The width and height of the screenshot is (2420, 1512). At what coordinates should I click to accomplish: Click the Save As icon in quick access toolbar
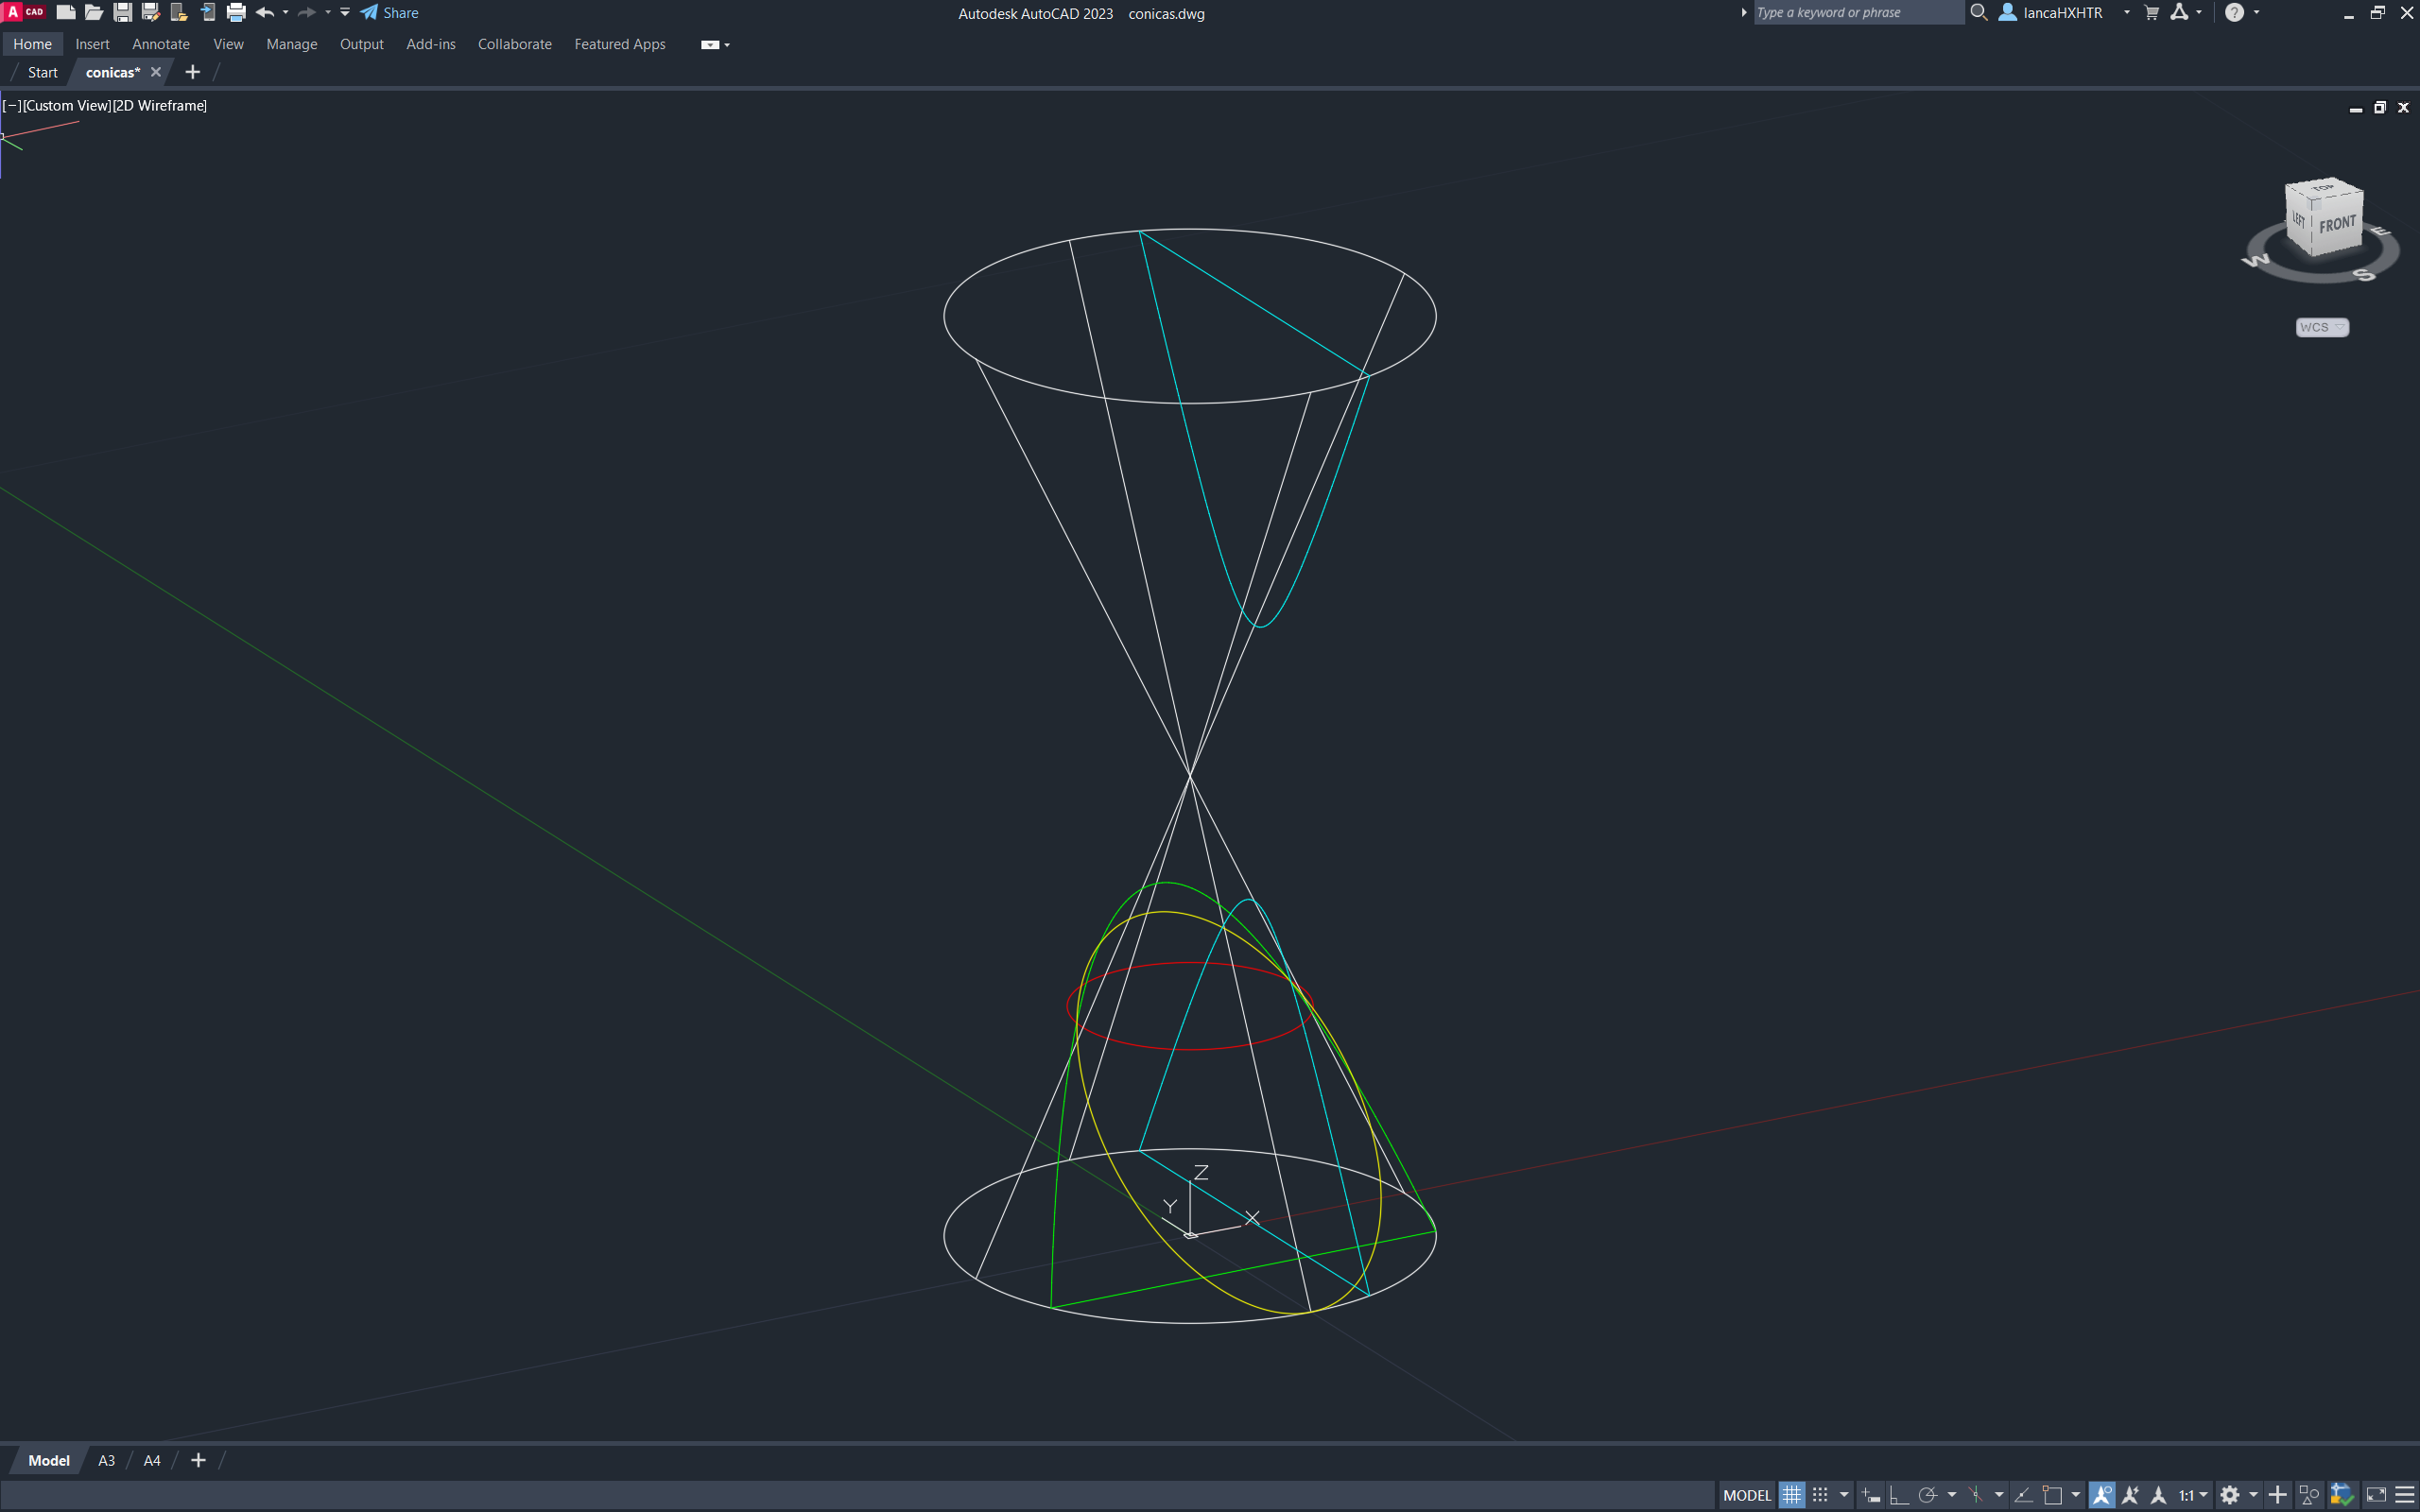tap(151, 13)
